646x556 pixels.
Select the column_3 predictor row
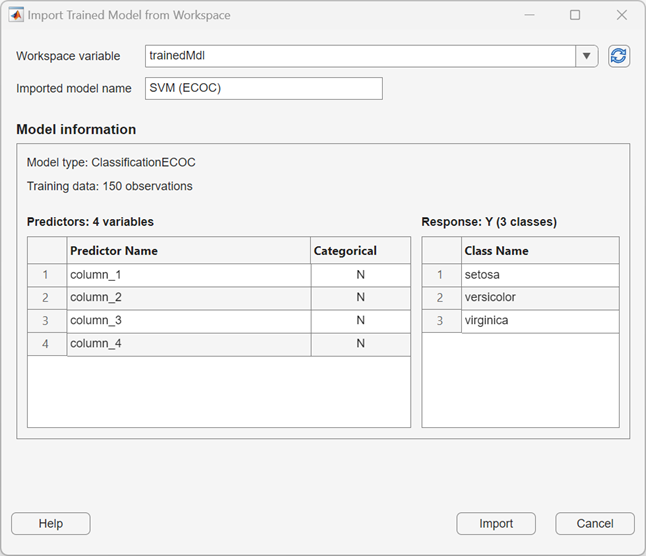coord(188,321)
